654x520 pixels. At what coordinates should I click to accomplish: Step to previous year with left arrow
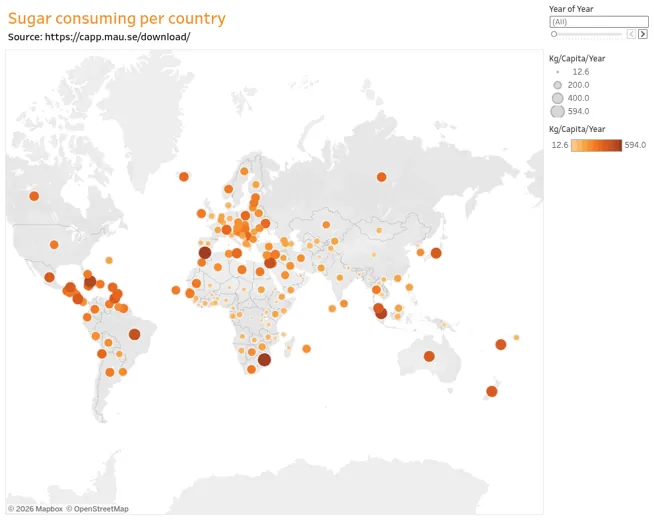631,34
